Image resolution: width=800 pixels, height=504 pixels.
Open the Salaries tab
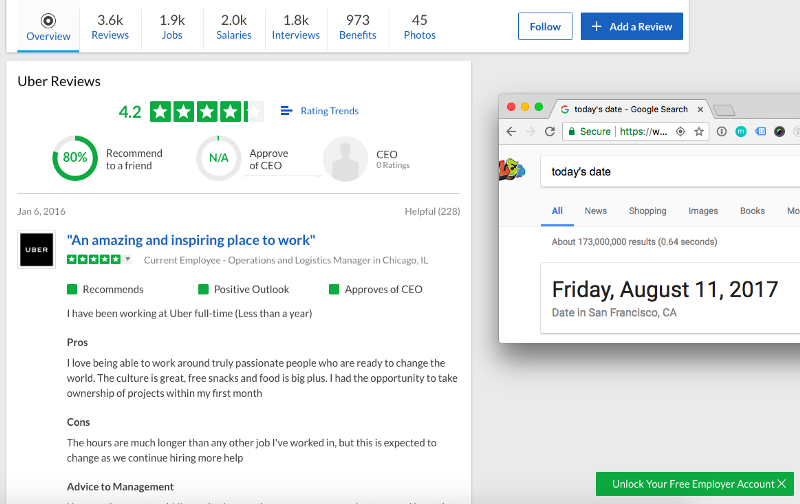point(234,27)
